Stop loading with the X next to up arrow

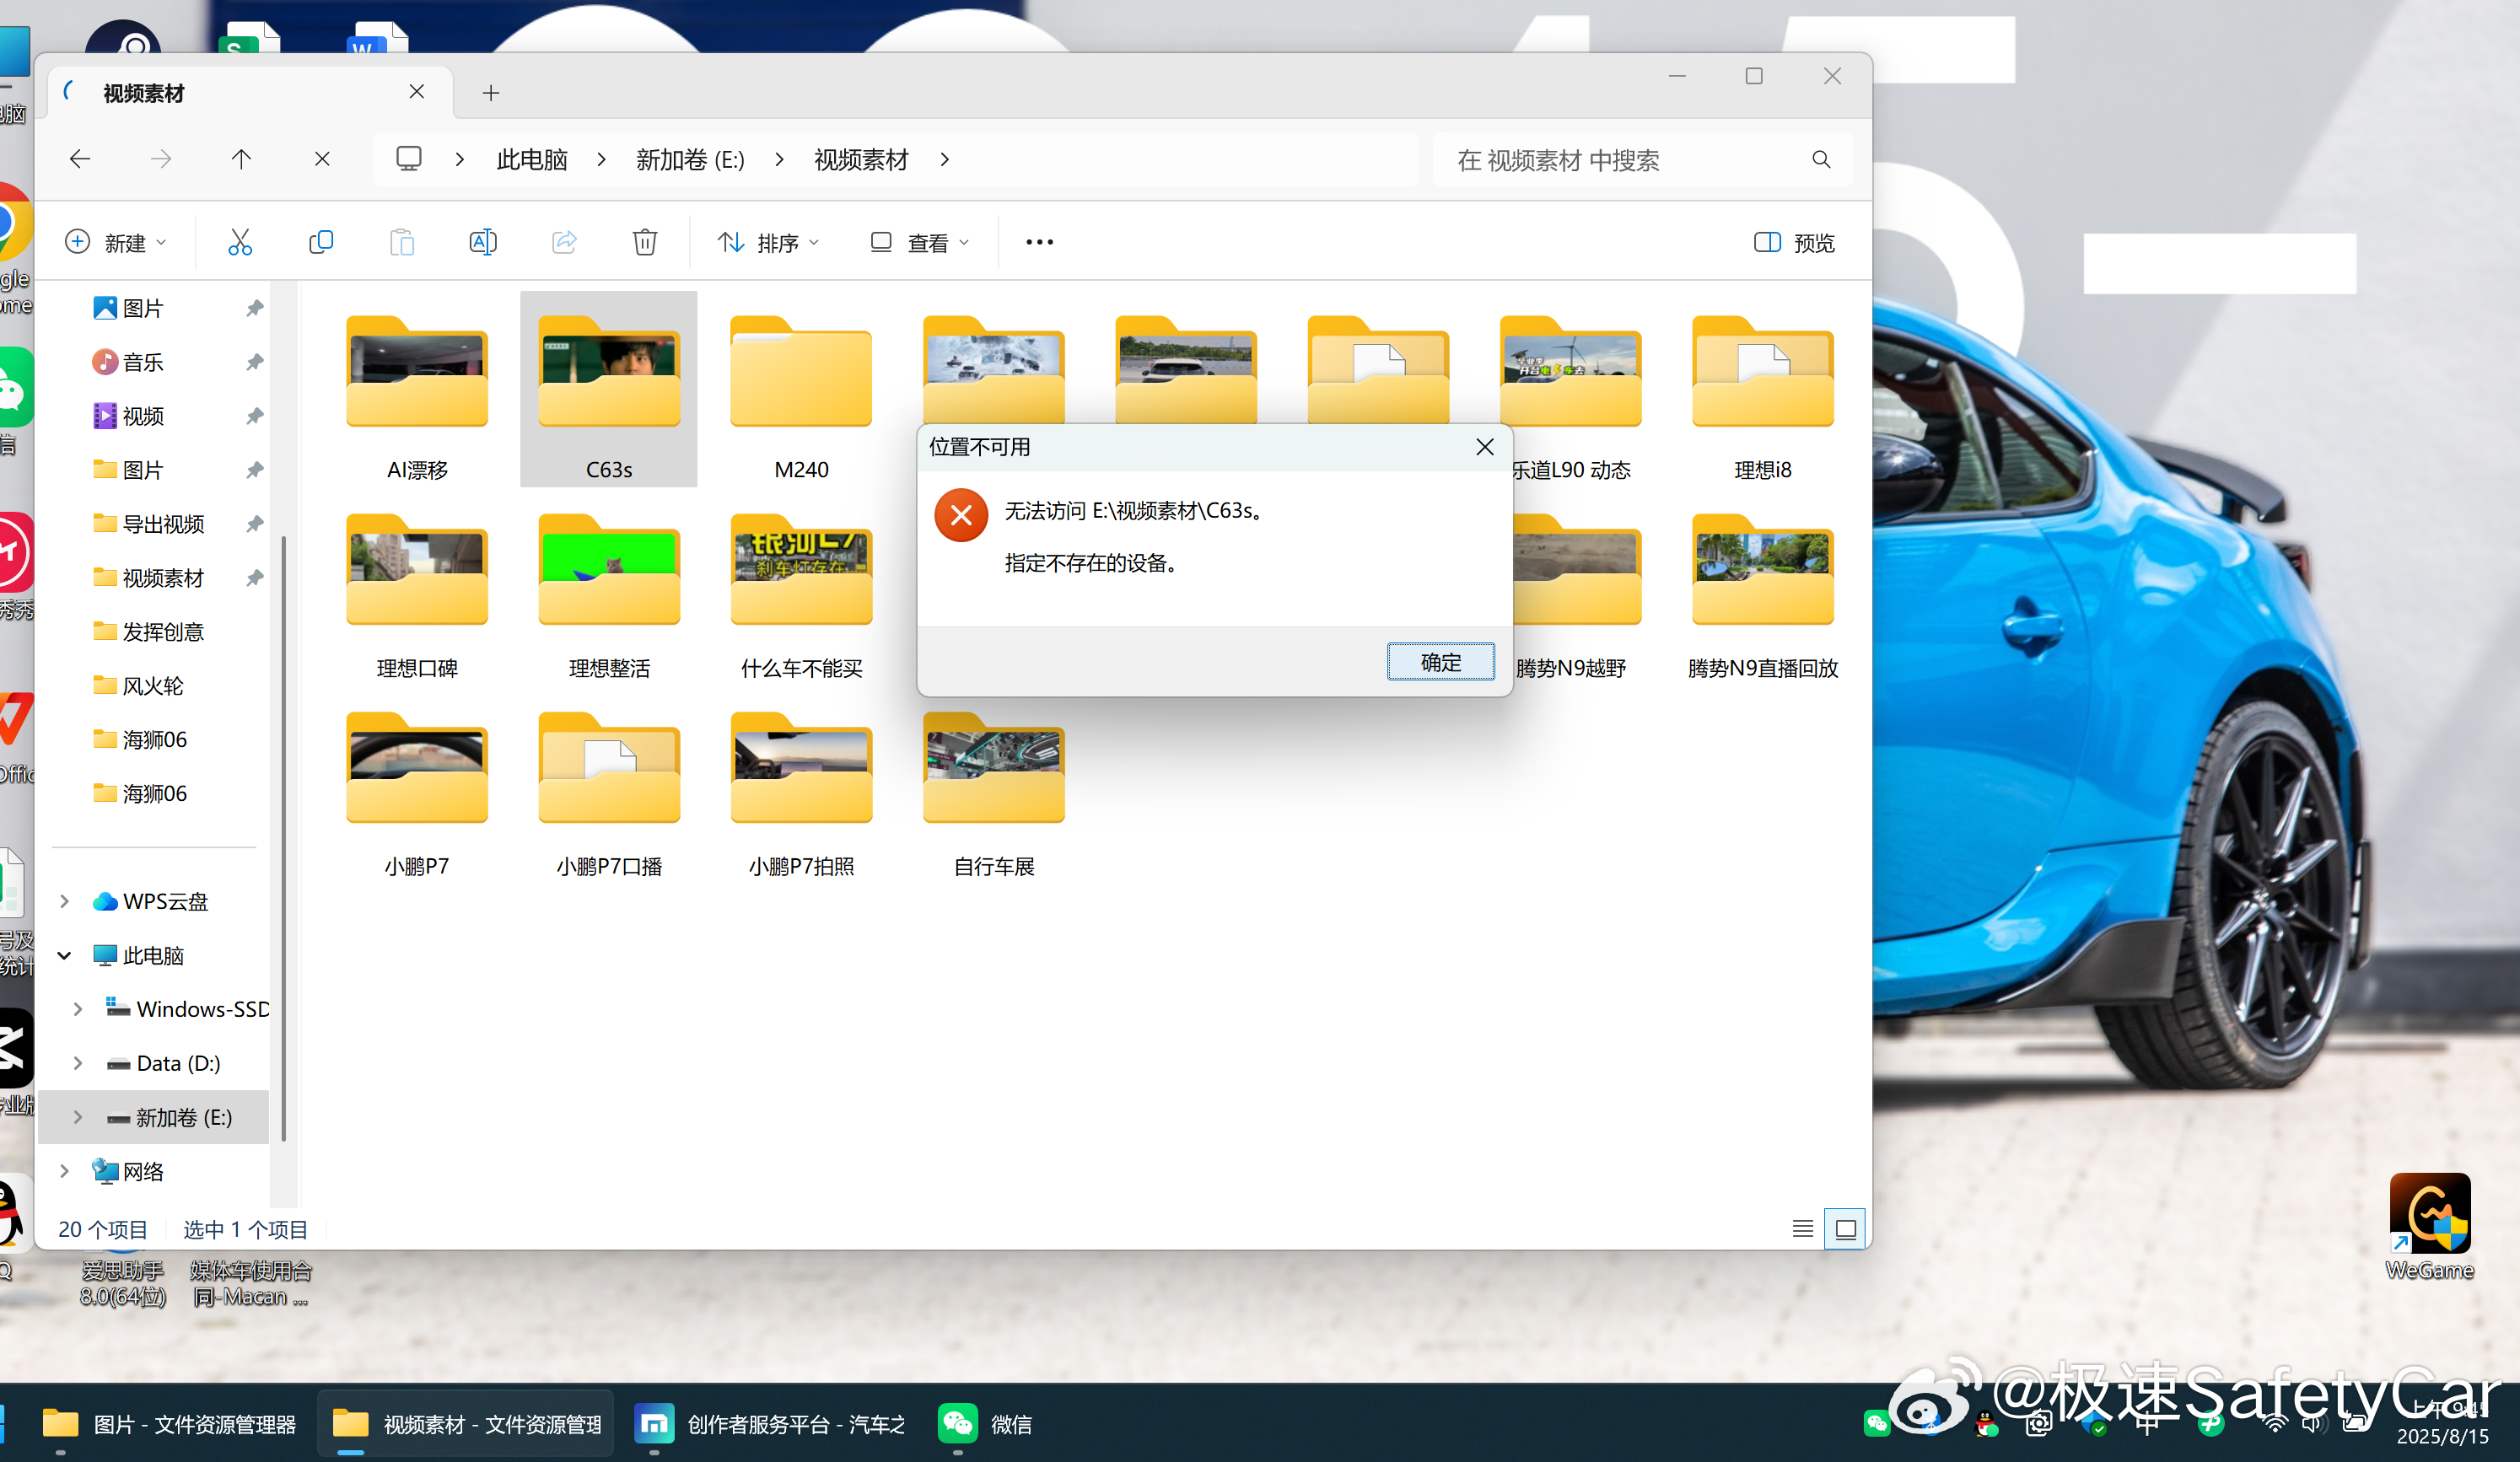pyautogui.click(x=322, y=159)
